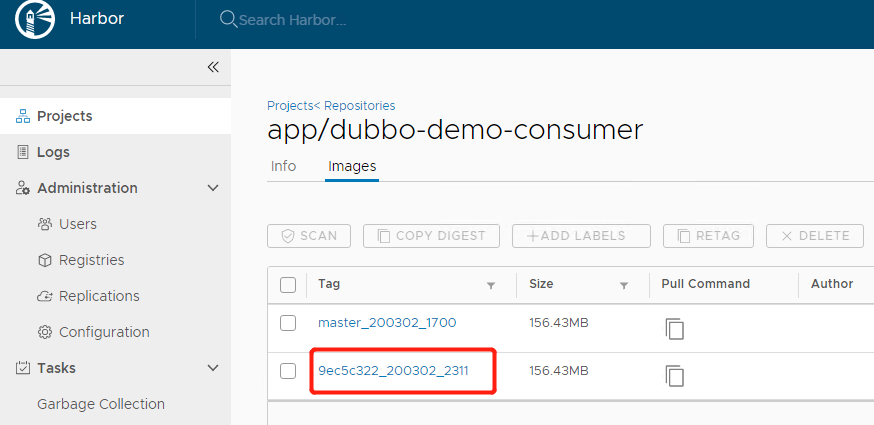The width and height of the screenshot is (874, 425).
Task: Open the Projects page in sidebar
Action: pyautogui.click(x=64, y=116)
